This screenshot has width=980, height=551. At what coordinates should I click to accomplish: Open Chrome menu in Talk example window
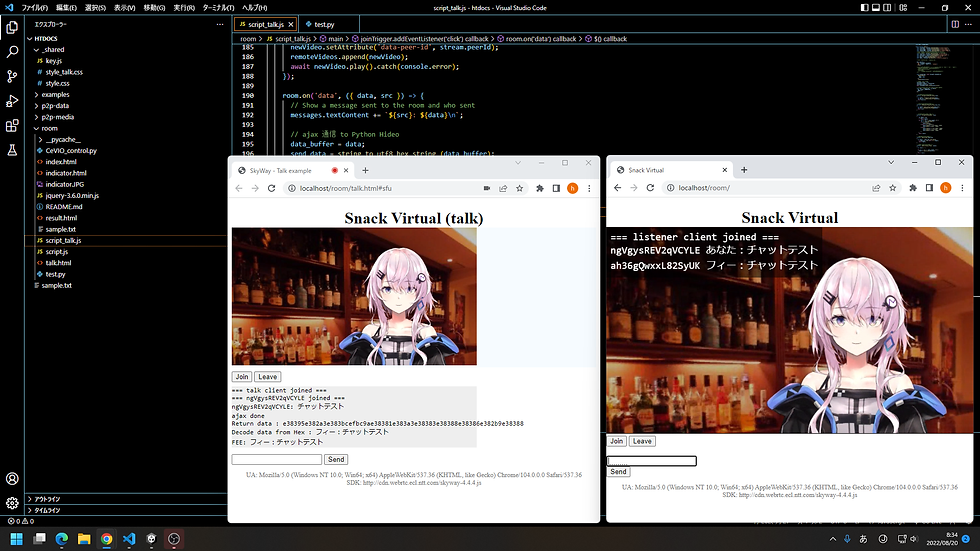589,188
